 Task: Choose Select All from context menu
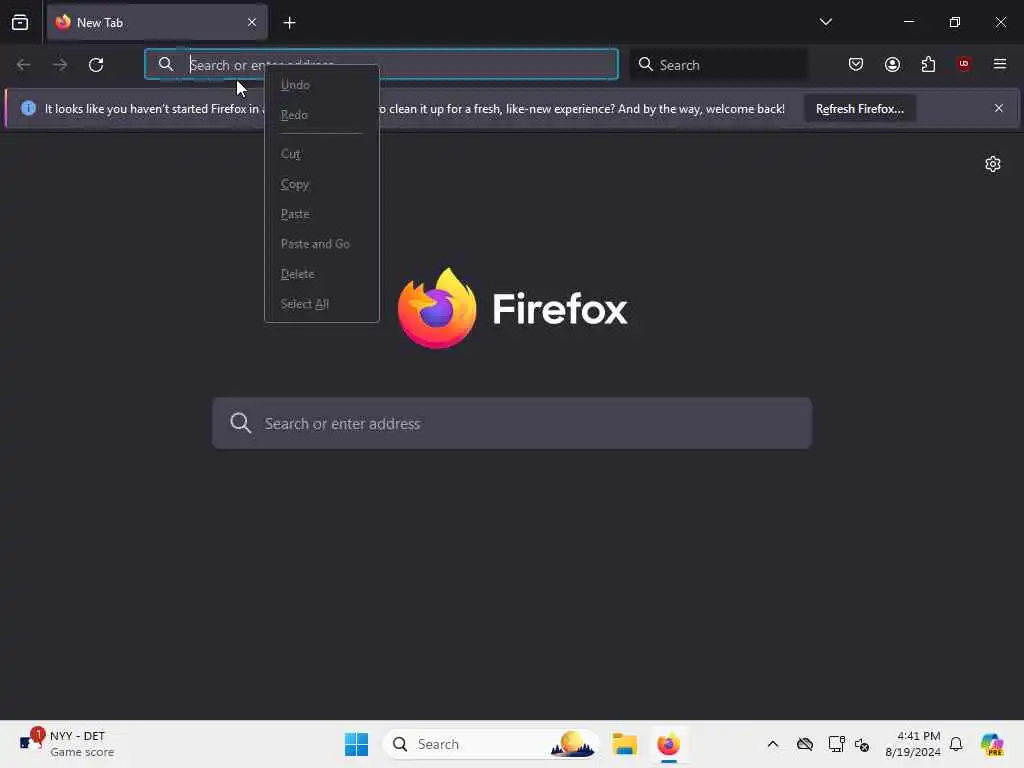coord(321,304)
